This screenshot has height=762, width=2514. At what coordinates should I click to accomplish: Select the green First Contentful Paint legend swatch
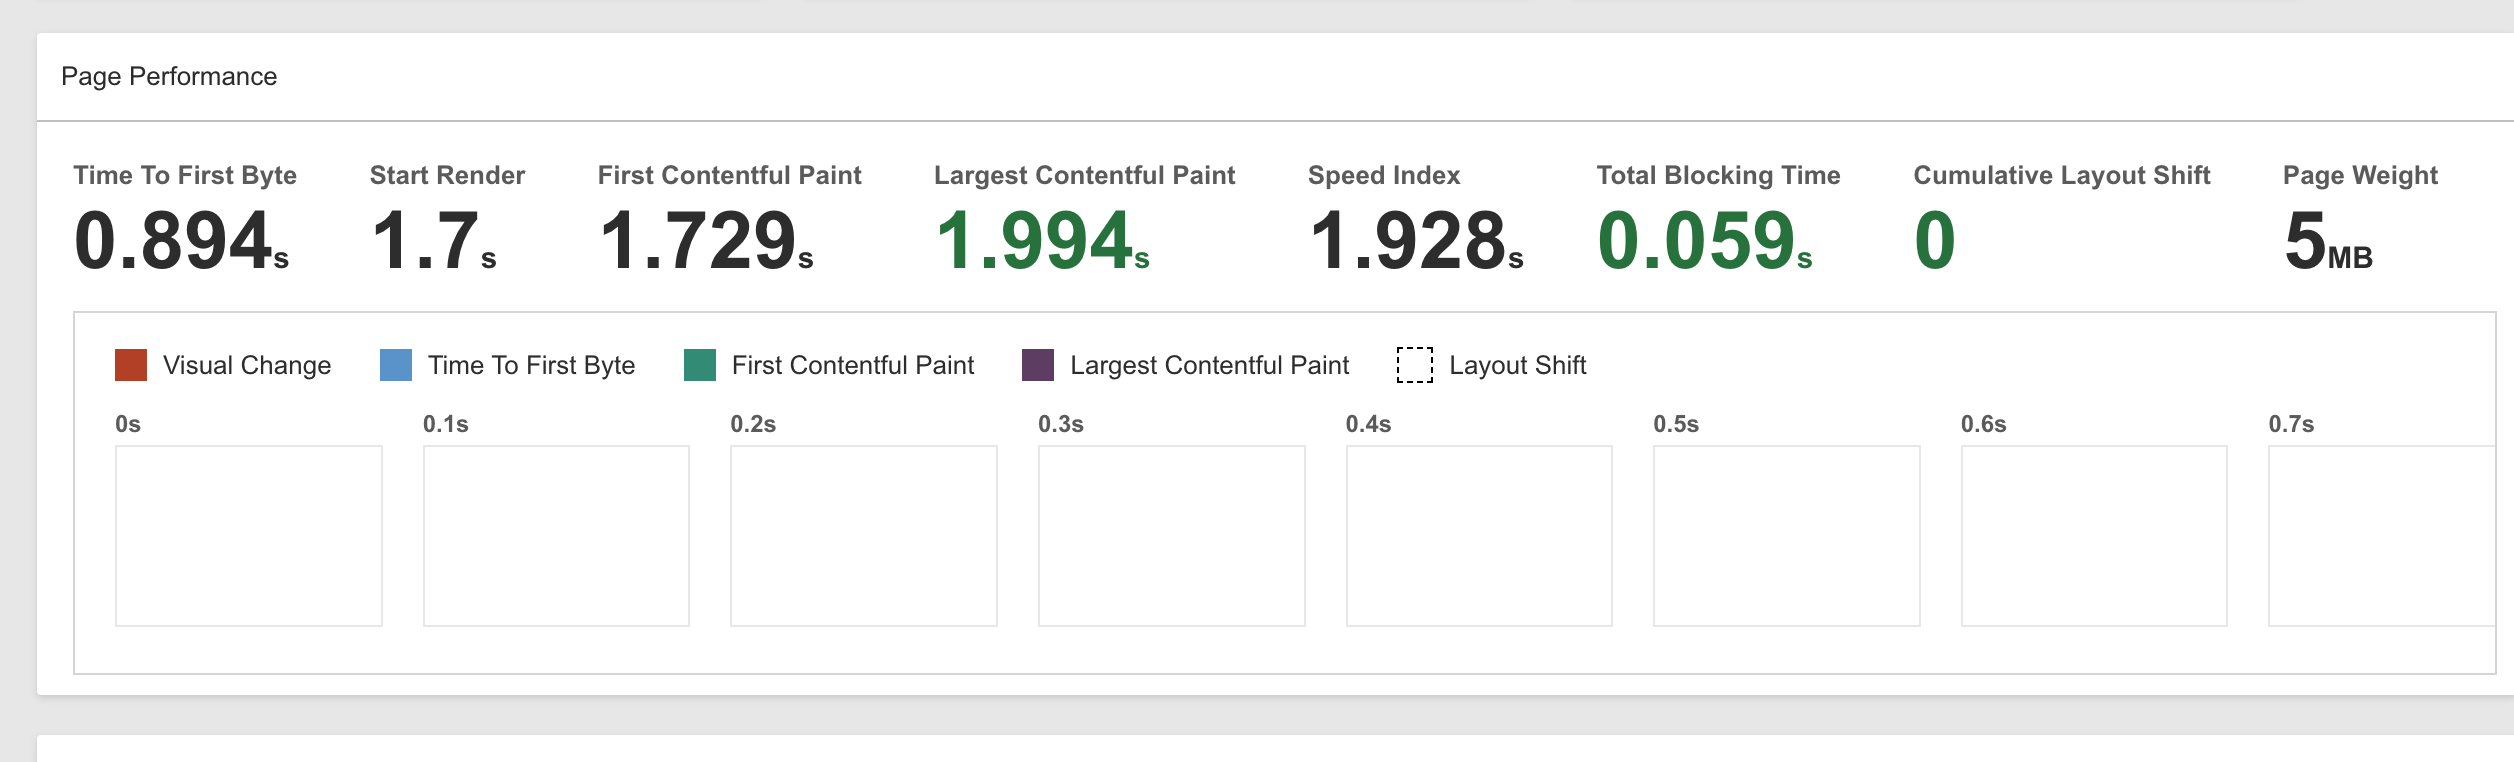(x=700, y=365)
